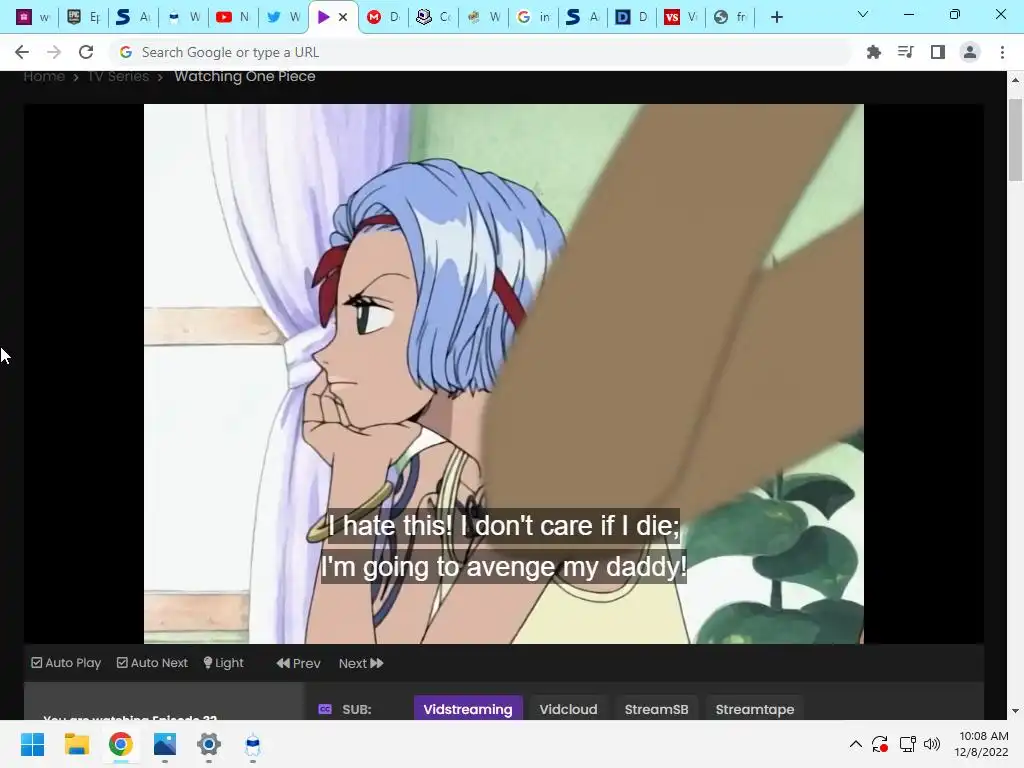Open the Photos app on the taskbar
Viewport: 1024px width, 768px height.
tap(165, 744)
